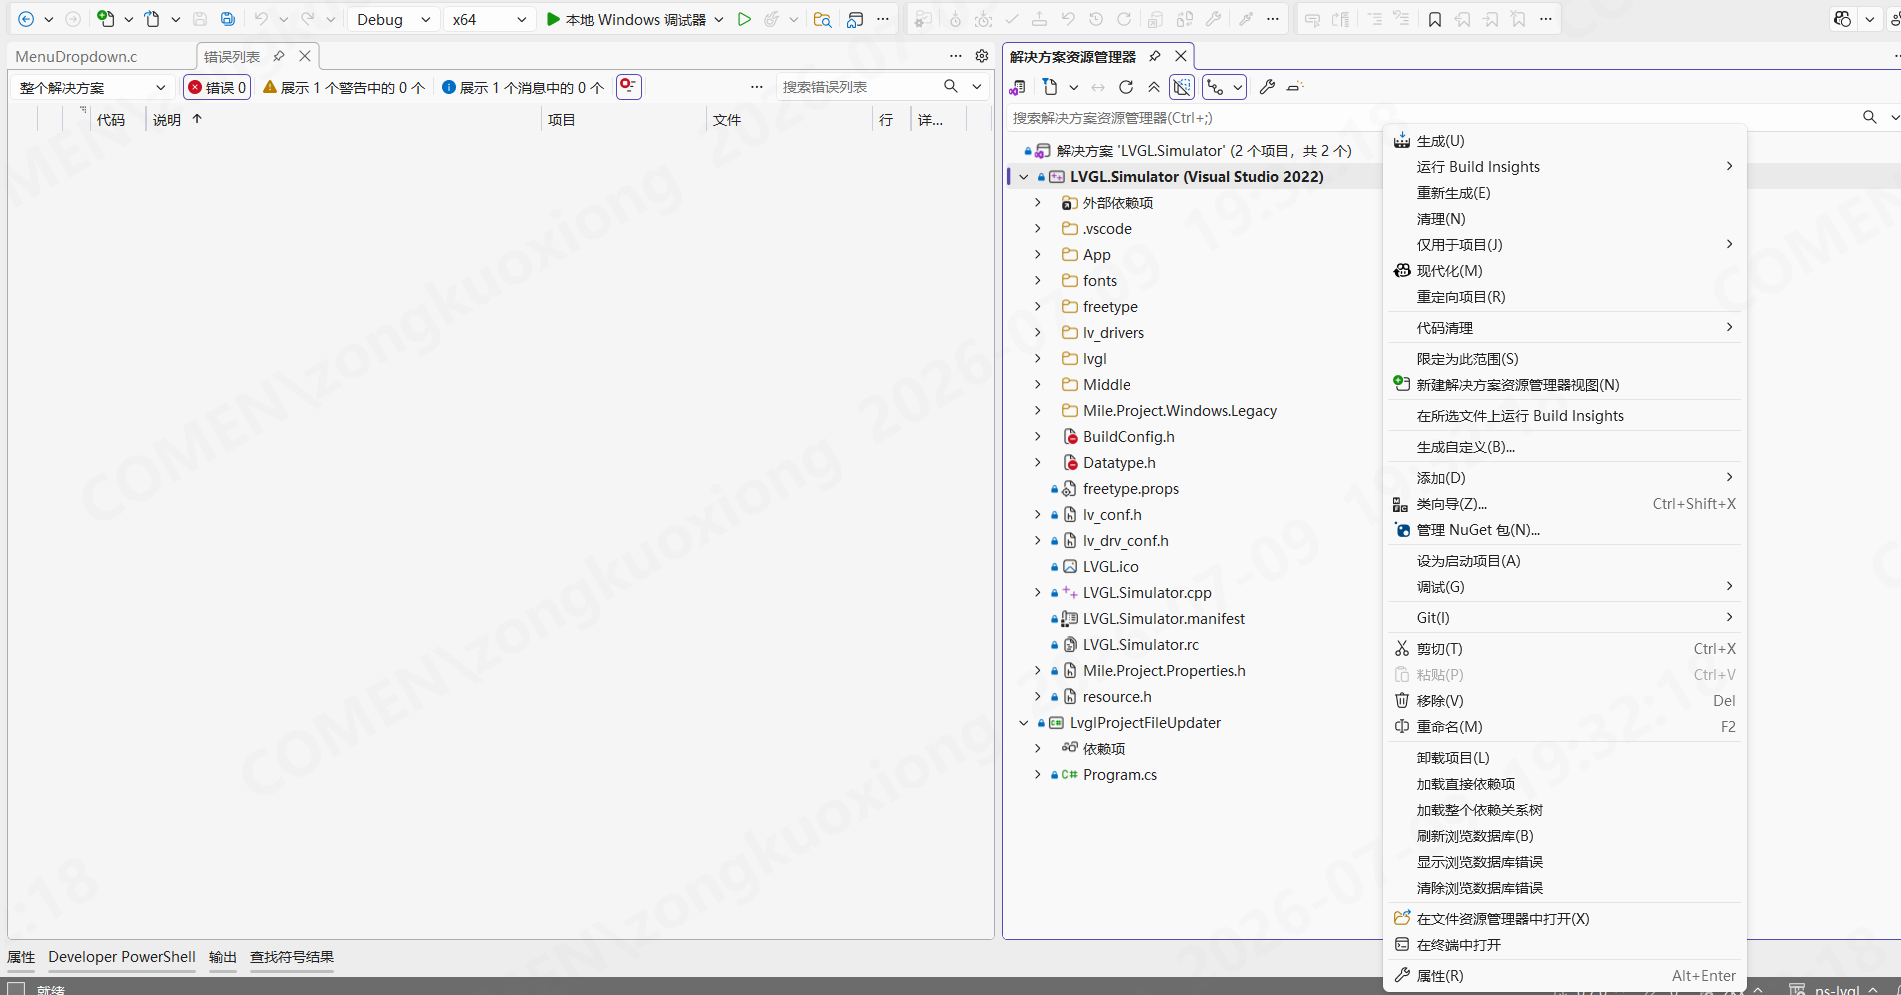Viewport: 1901px width, 995px height.
Task: Click the 剪切(T) scissors icon
Action: click(1402, 649)
